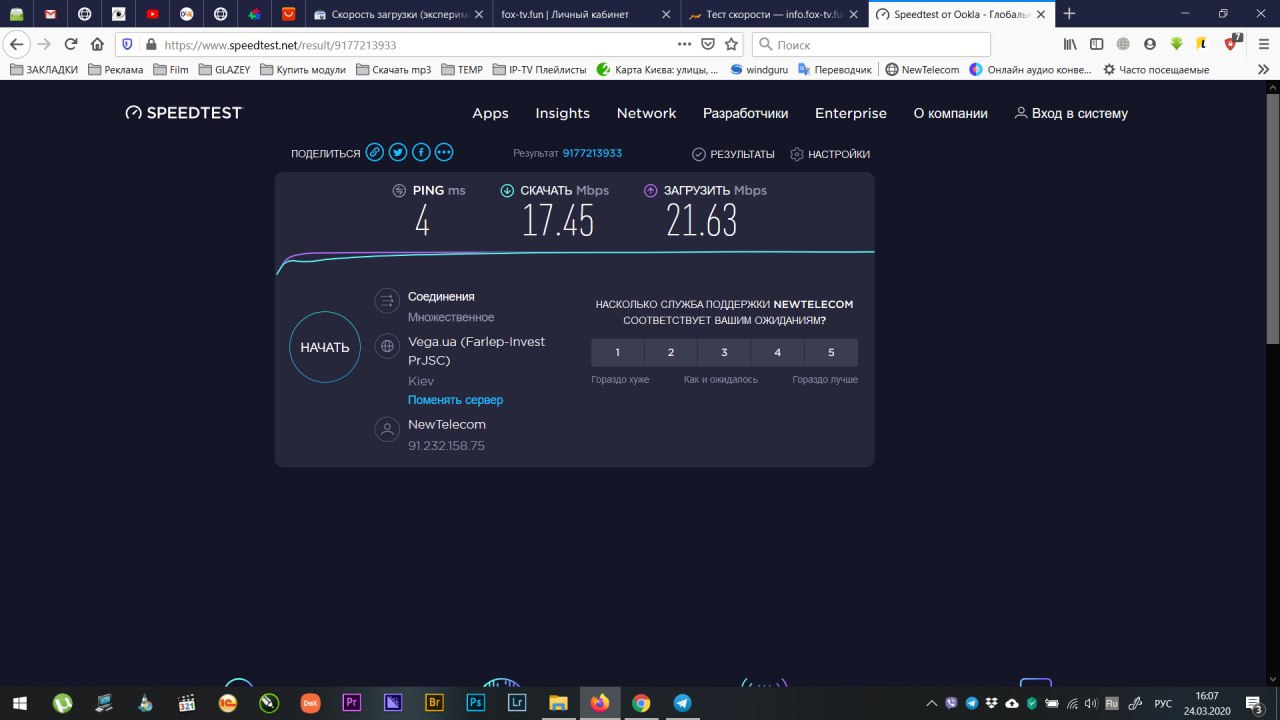Open Premiere Pro from taskbar

click(351, 703)
